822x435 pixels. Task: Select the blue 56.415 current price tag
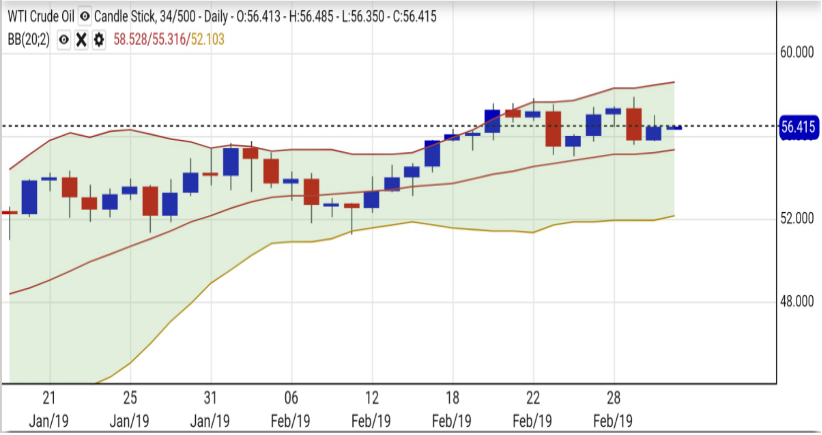(x=799, y=127)
